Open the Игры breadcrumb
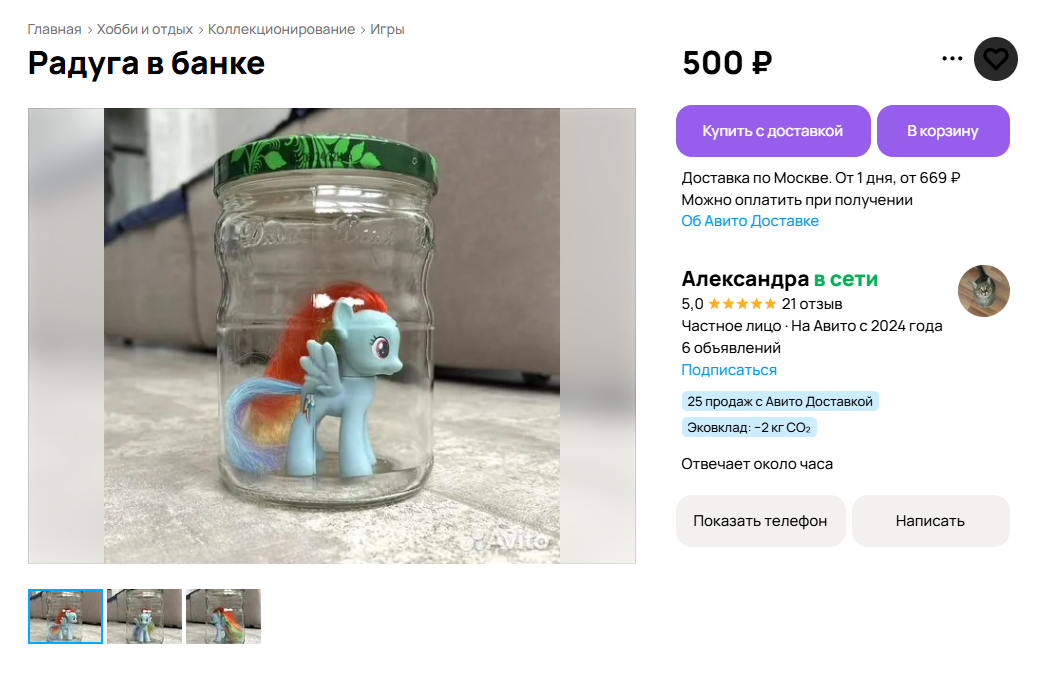1045x675 pixels. (387, 29)
